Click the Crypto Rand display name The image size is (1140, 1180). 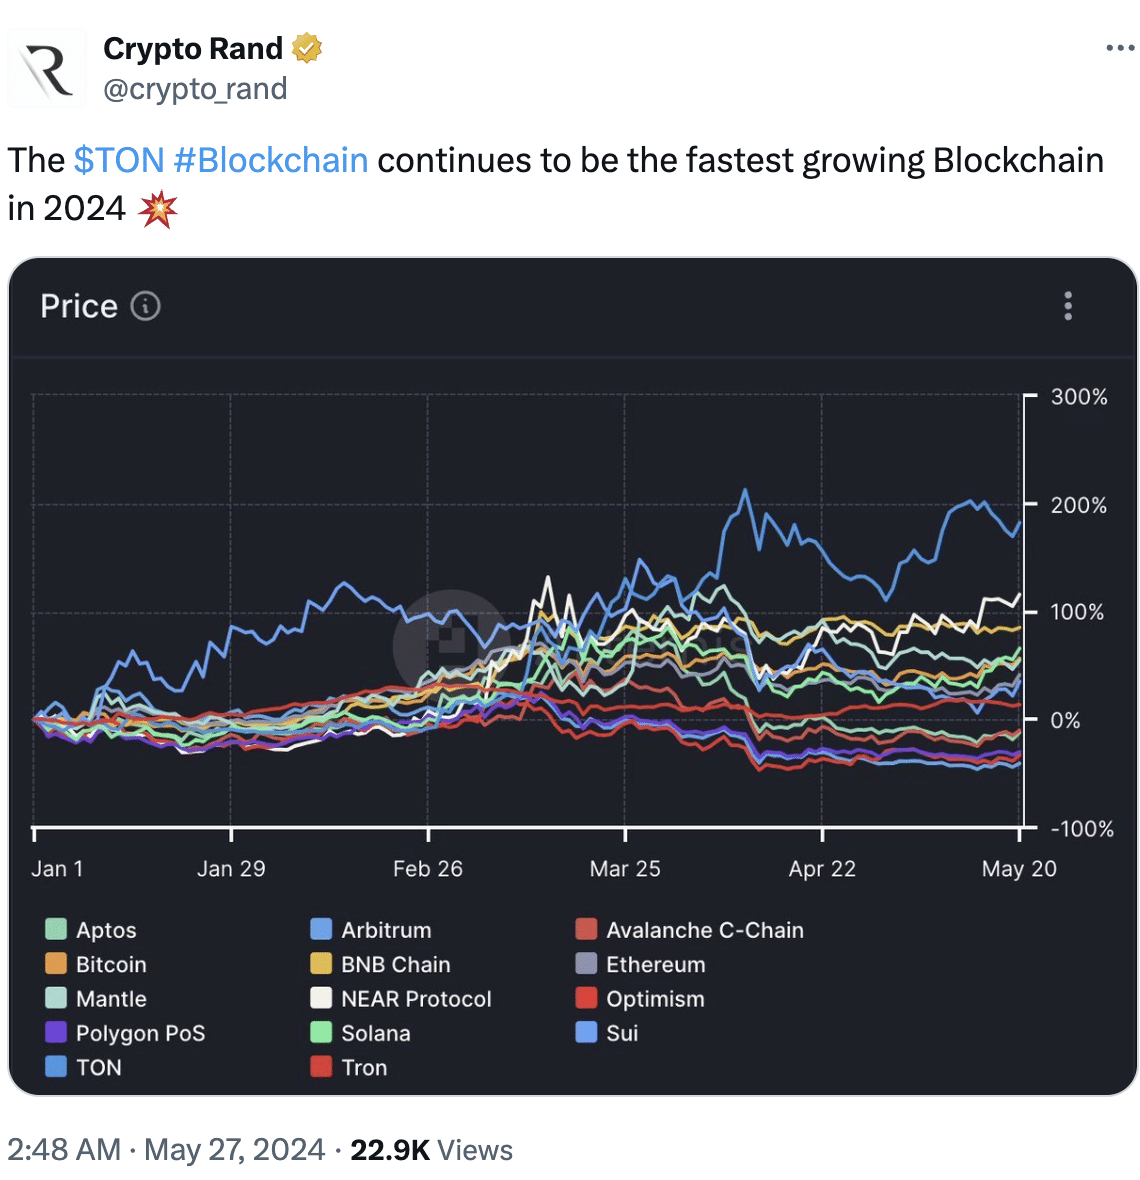tap(193, 48)
